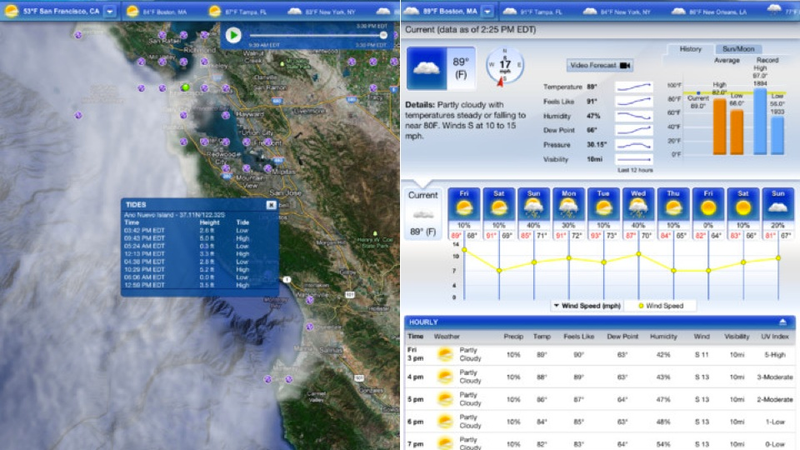The height and width of the screenshot is (450, 800).
Task: Click the average High orange bar
Action: (x=719, y=127)
